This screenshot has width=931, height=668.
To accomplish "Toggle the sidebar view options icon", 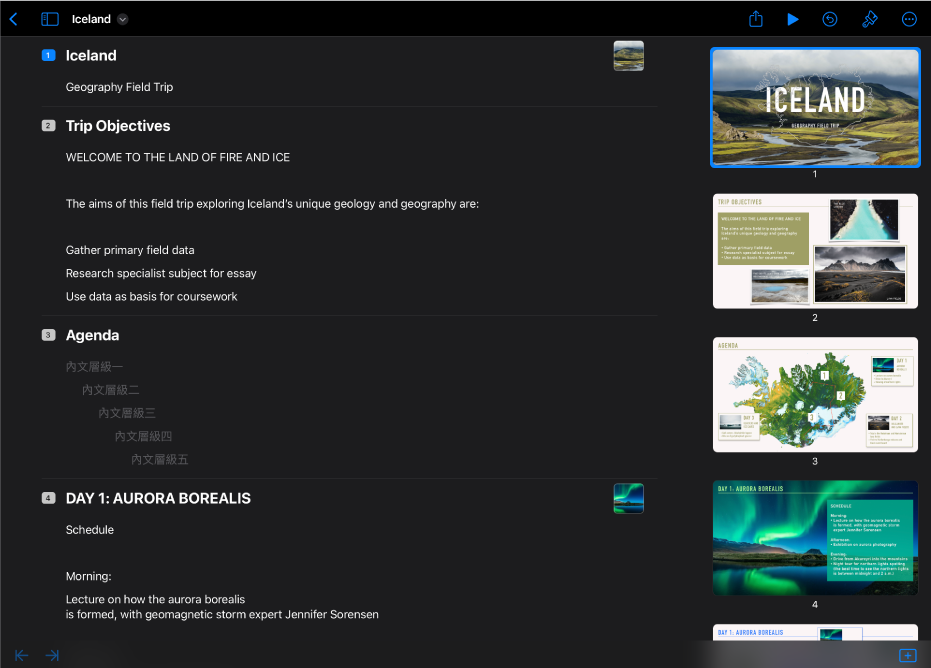I will point(50,19).
